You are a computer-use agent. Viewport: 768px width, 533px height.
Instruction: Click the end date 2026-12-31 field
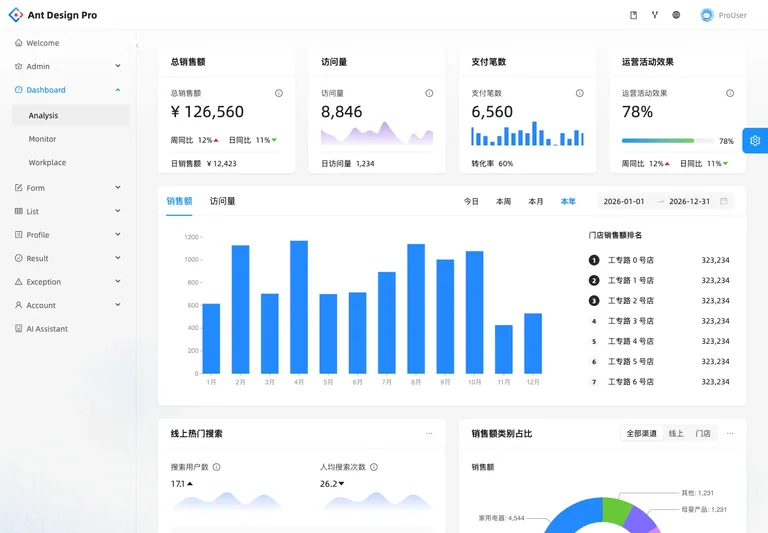point(689,201)
